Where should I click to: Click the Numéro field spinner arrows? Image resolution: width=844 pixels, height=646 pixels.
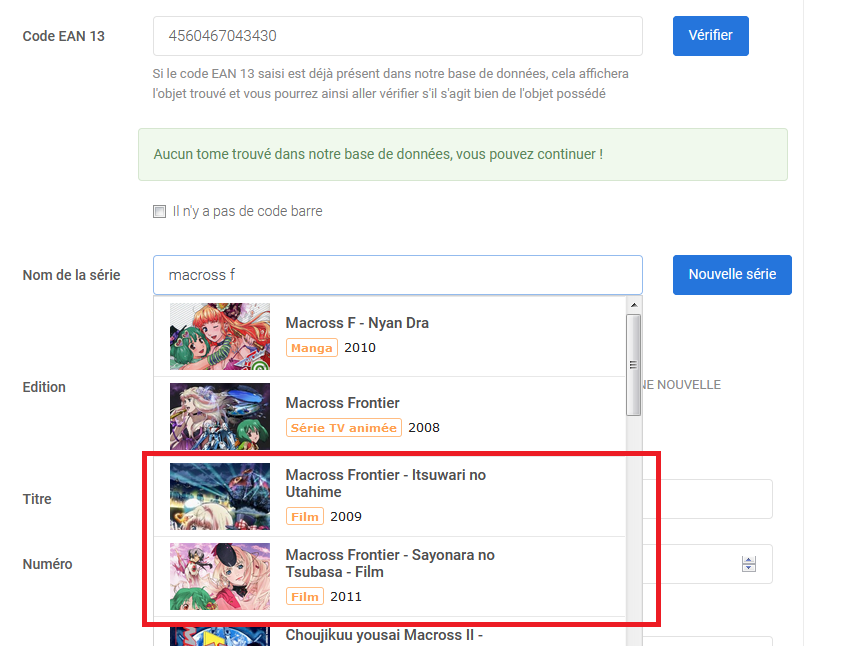click(x=749, y=564)
